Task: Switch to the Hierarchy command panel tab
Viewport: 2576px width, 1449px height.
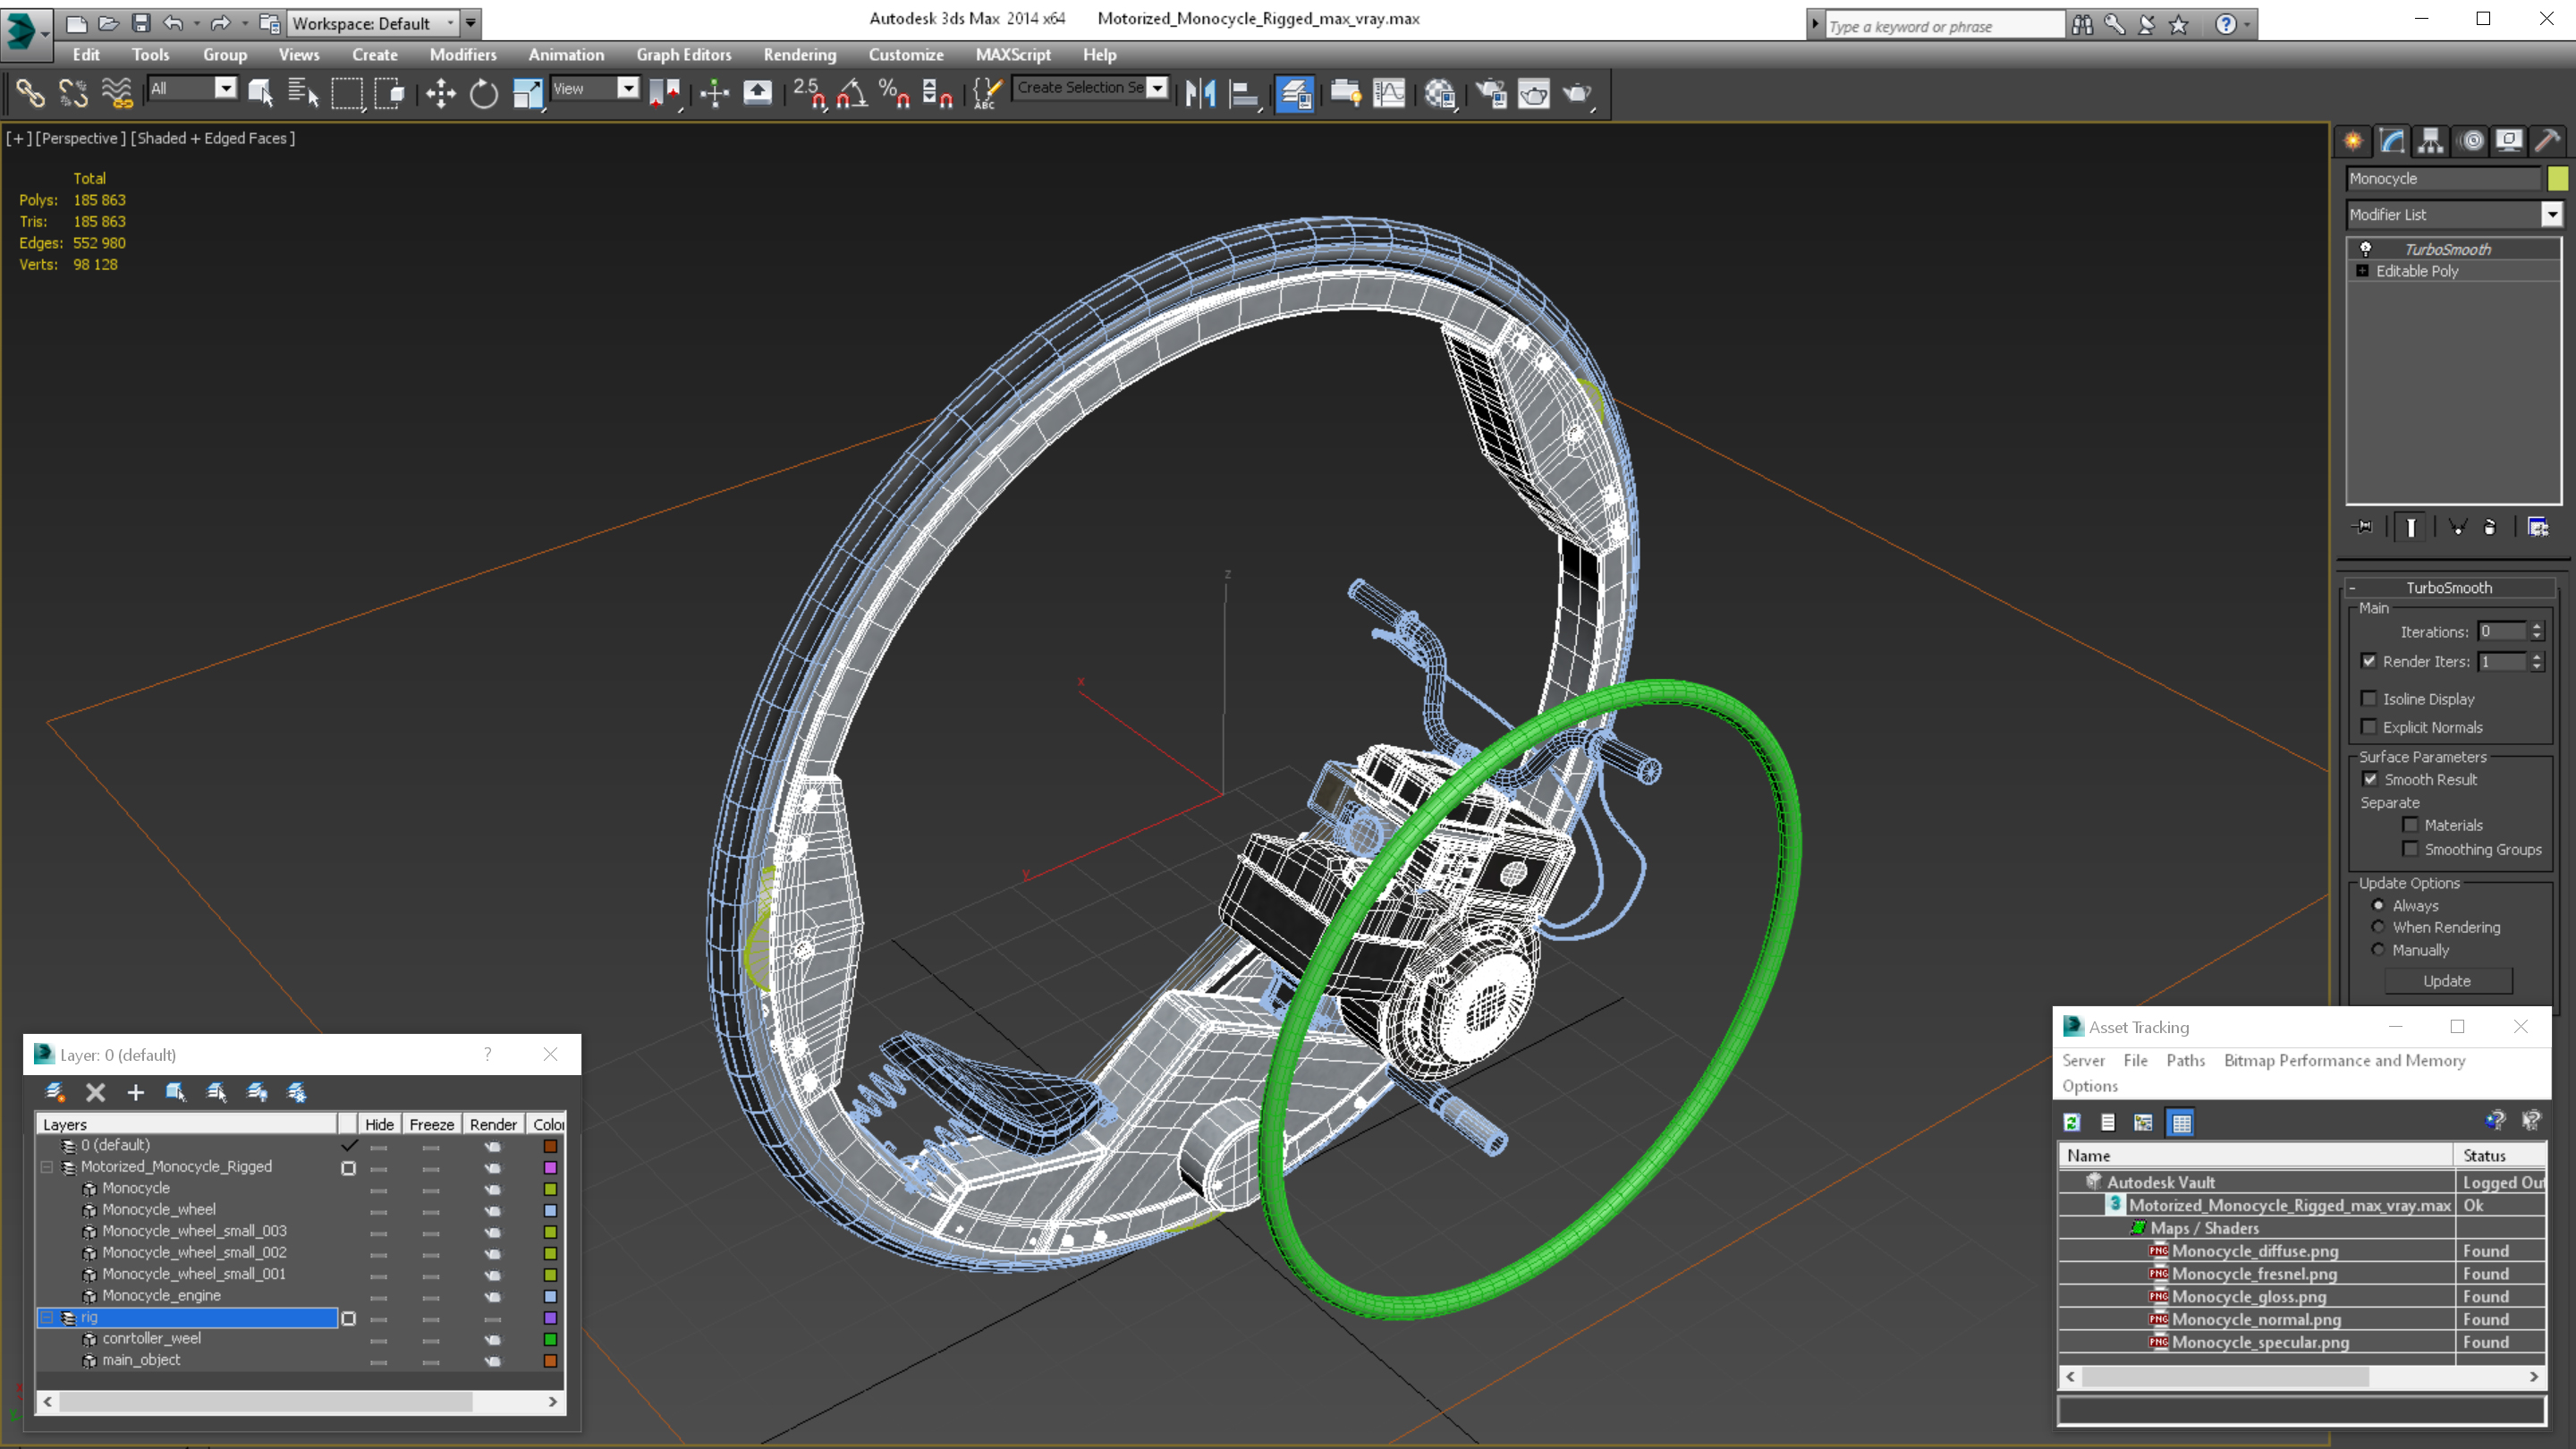Action: (2431, 141)
